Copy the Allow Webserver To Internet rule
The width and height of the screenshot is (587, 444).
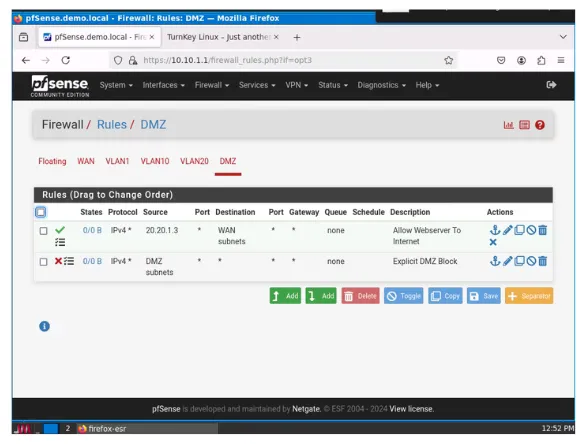point(519,230)
